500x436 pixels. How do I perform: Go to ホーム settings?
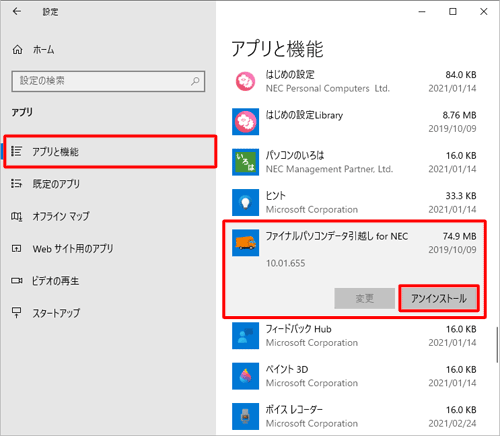pyautogui.click(x=108, y=50)
